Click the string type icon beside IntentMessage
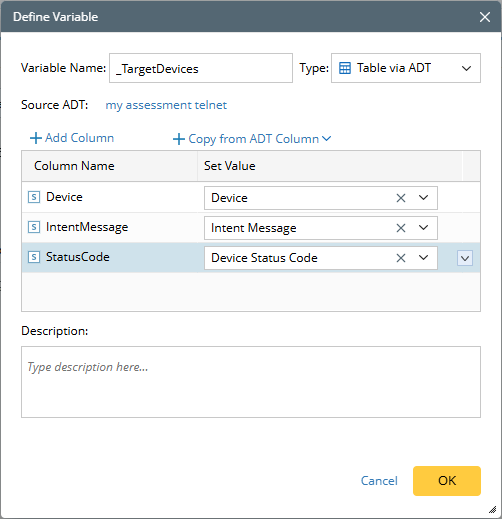 tap(34, 227)
